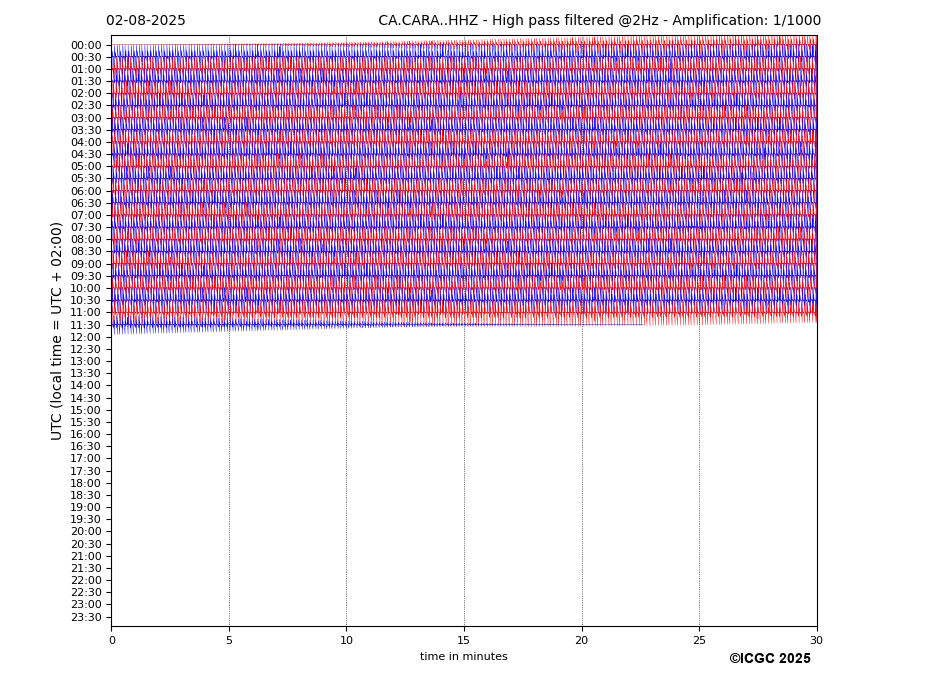Click the 16:00 time row label
Viewport: 927px width, 696px height.
click(x=86, y=435)
